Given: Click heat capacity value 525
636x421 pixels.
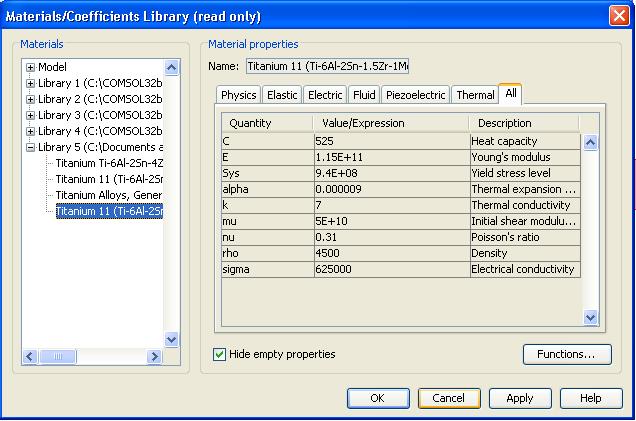Looking at the screenshot, I should (x=392, y=142).
